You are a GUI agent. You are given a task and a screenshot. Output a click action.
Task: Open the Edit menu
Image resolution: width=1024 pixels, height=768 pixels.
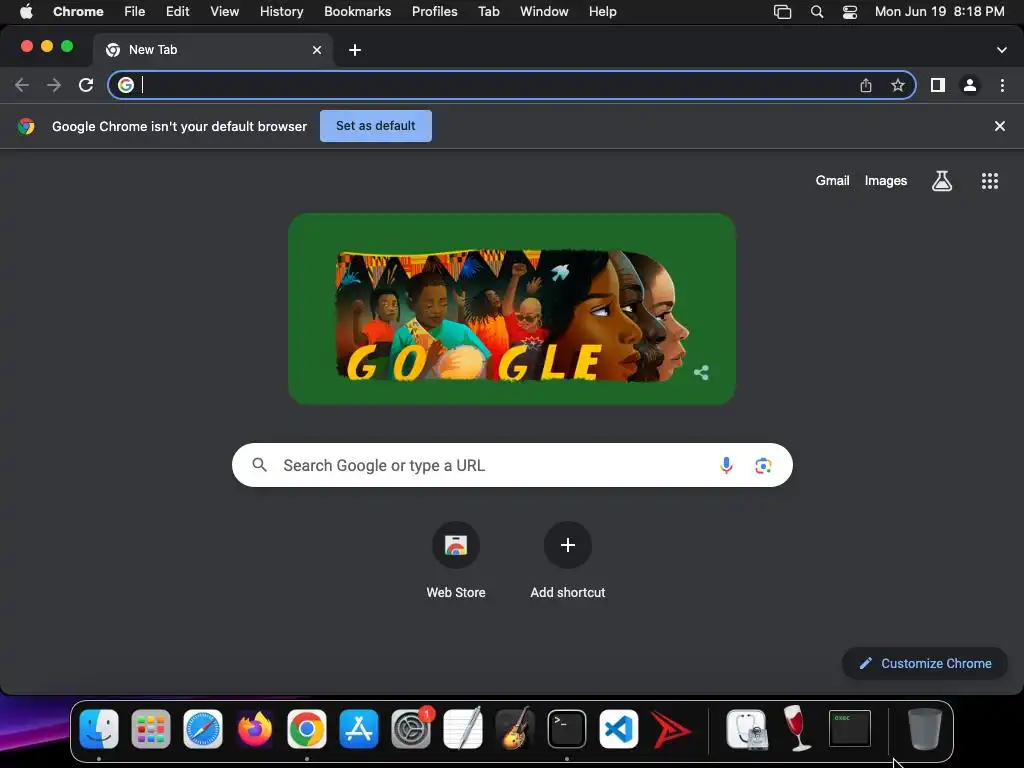(x=178, y=12)
